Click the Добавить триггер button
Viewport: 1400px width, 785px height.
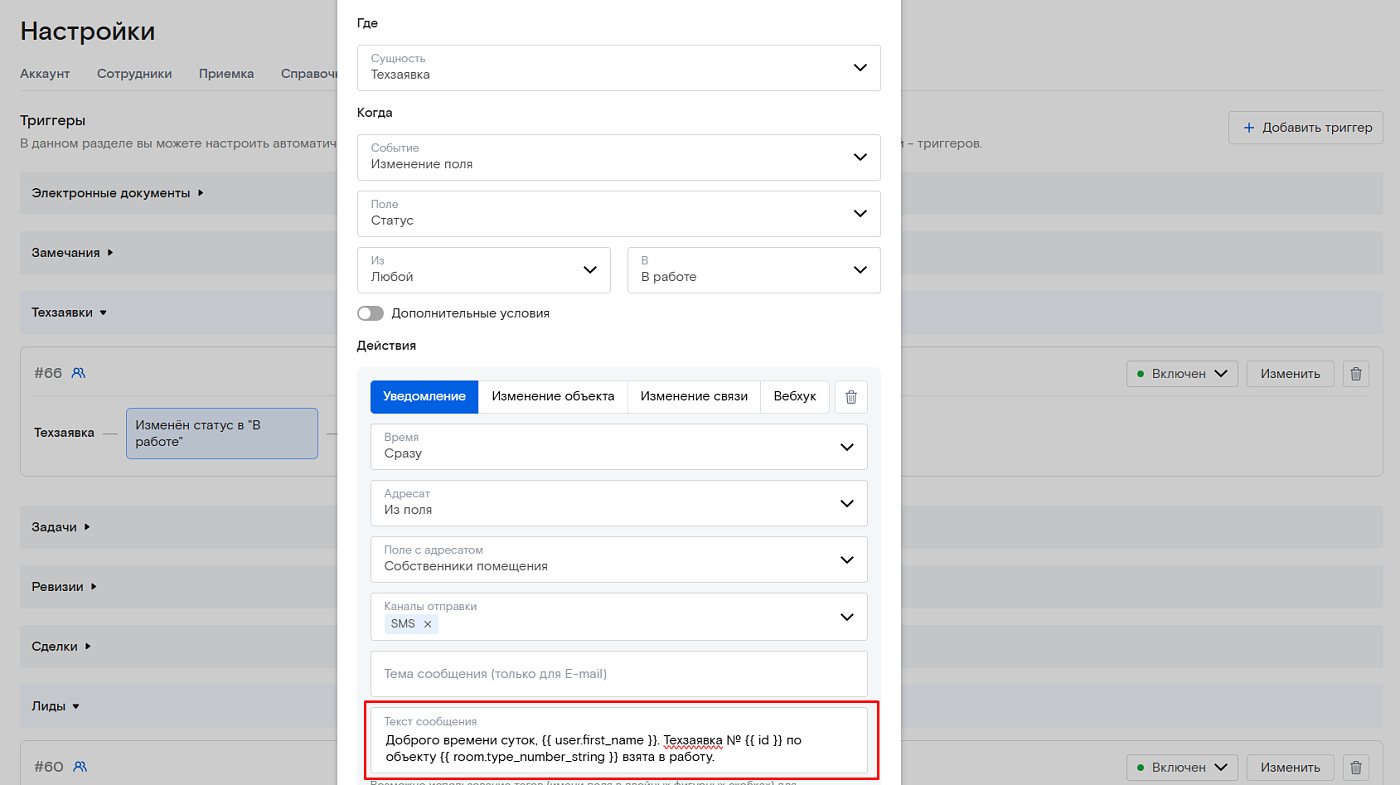point(1306,128)
